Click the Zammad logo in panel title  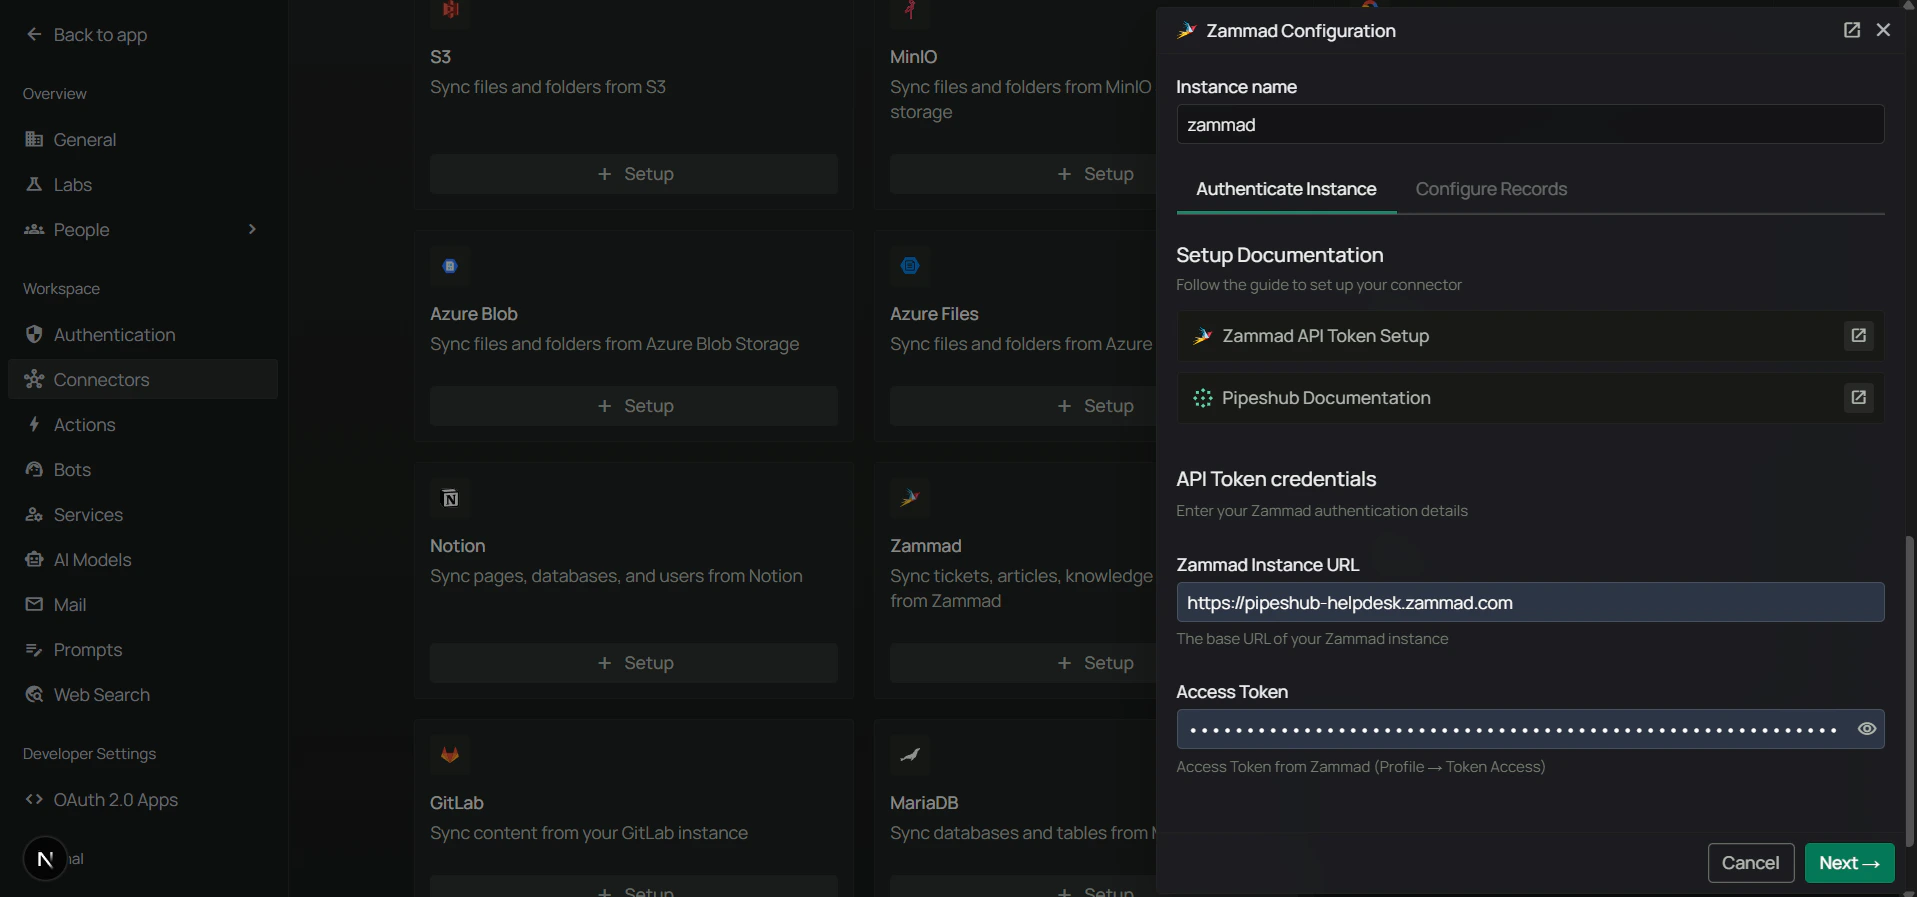coord(1187,31)
